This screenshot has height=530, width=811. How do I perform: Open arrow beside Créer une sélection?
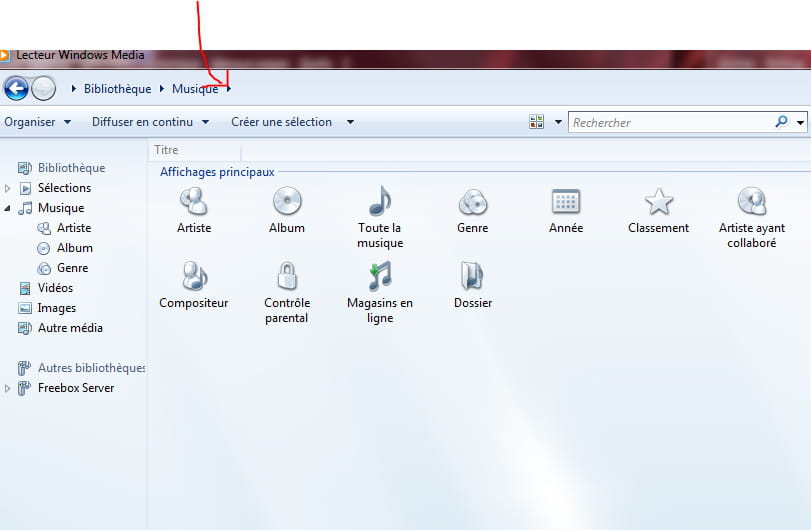tap(350, 123)
